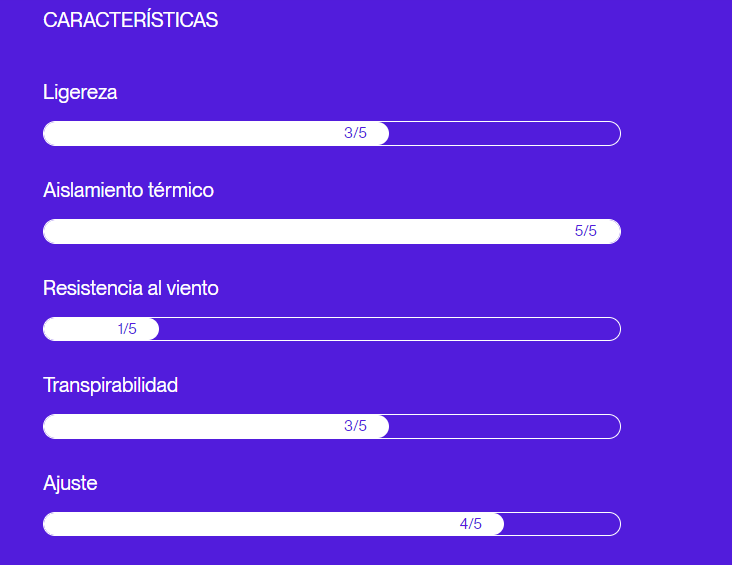The image size is (732, 565).
Task: Click the Aislamiento térmico label
Action: pos(128,190)
